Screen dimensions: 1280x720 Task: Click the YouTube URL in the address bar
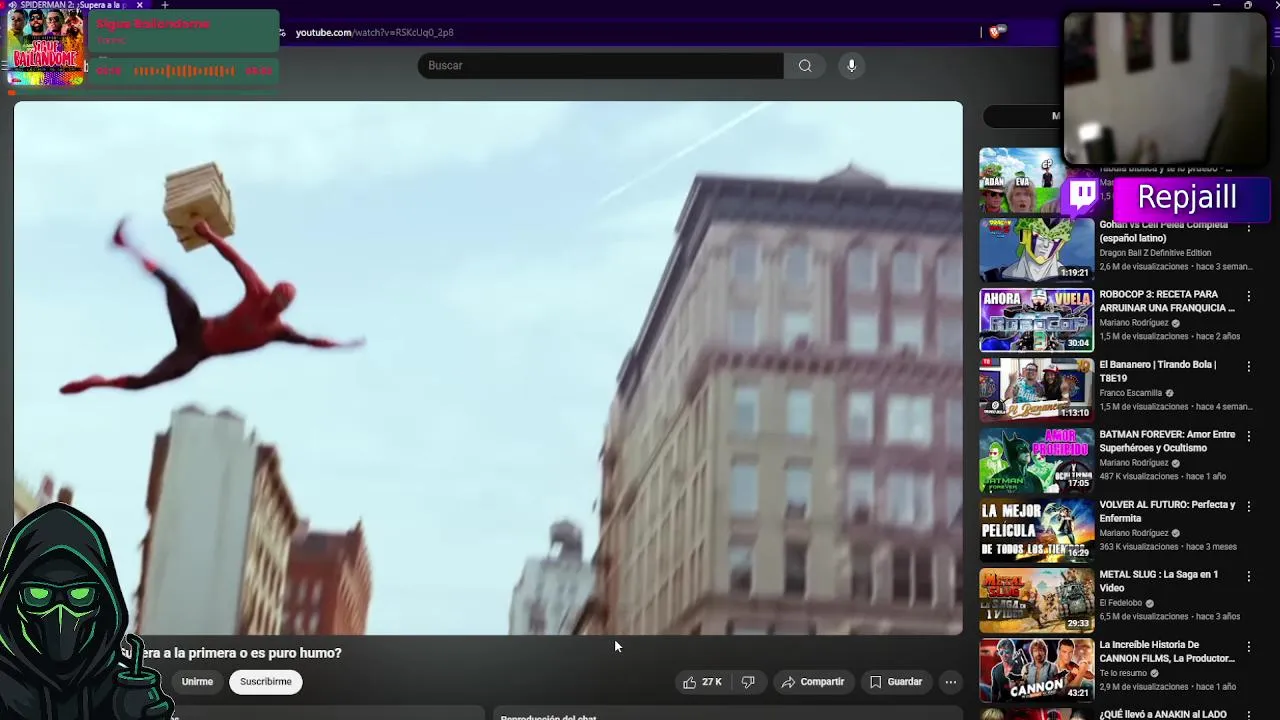coord(374,33)
